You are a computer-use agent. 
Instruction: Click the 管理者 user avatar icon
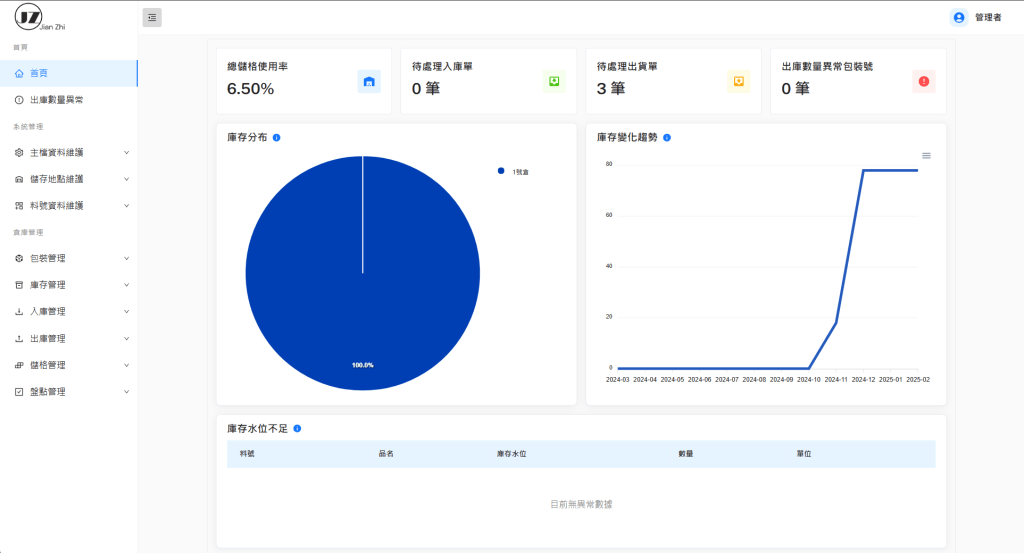click(959, 17)
